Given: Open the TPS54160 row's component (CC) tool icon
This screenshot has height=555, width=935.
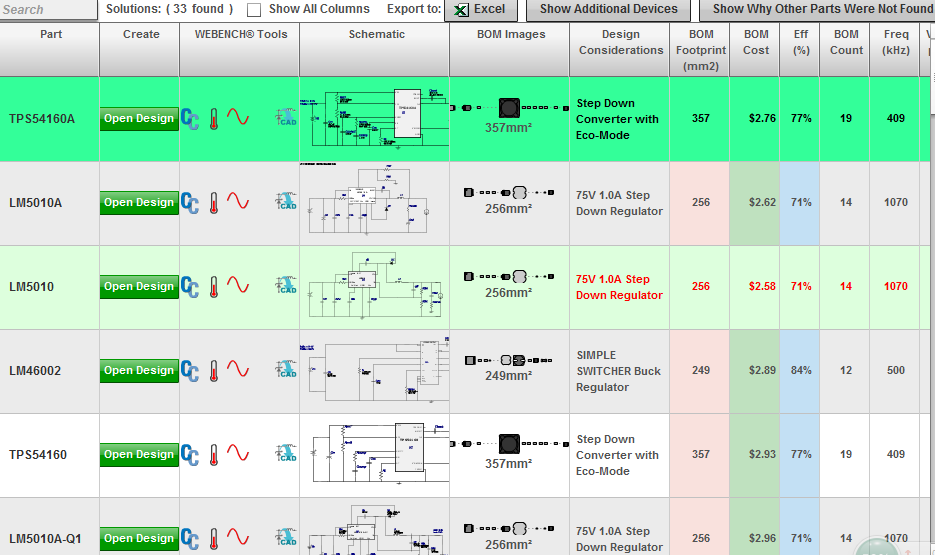Looking at the screenshot, I should tap(190, 455).
